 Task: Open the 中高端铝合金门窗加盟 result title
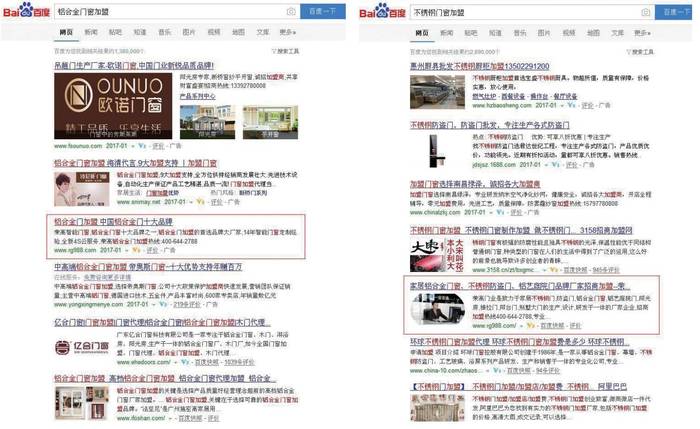pyautogui.click(x=148, y=267)
